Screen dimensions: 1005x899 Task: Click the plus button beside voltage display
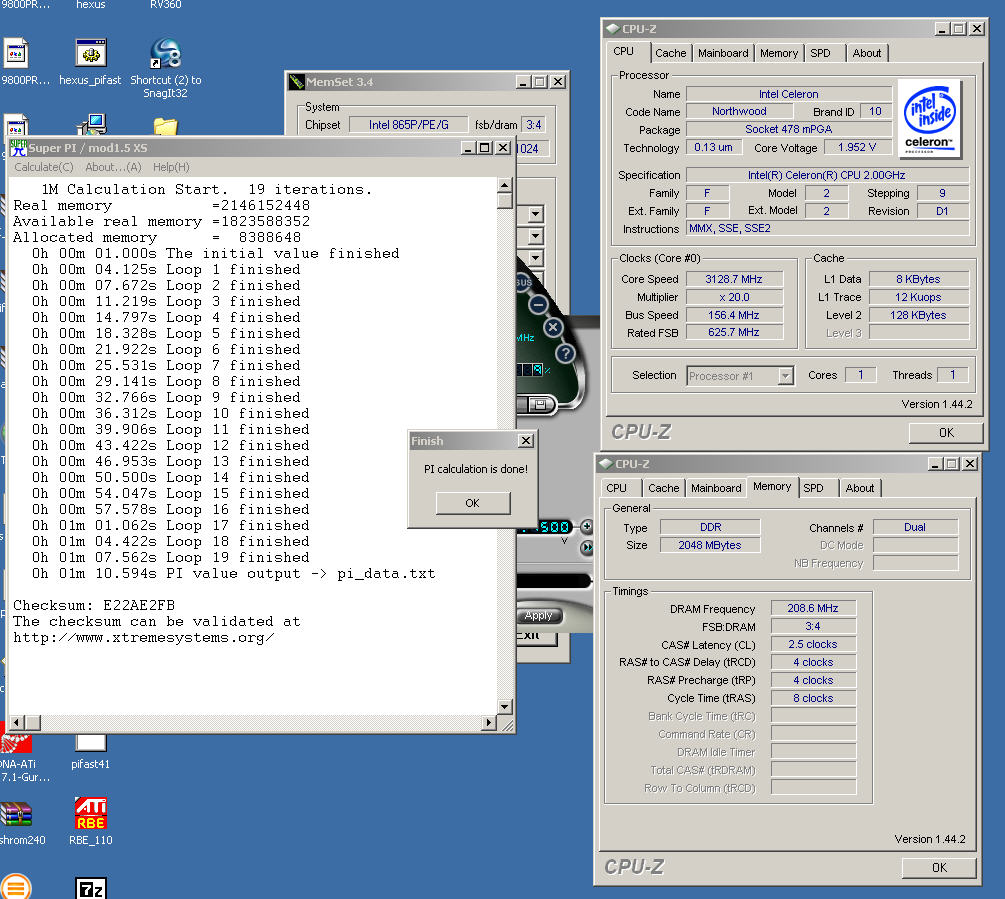point(586,527)
